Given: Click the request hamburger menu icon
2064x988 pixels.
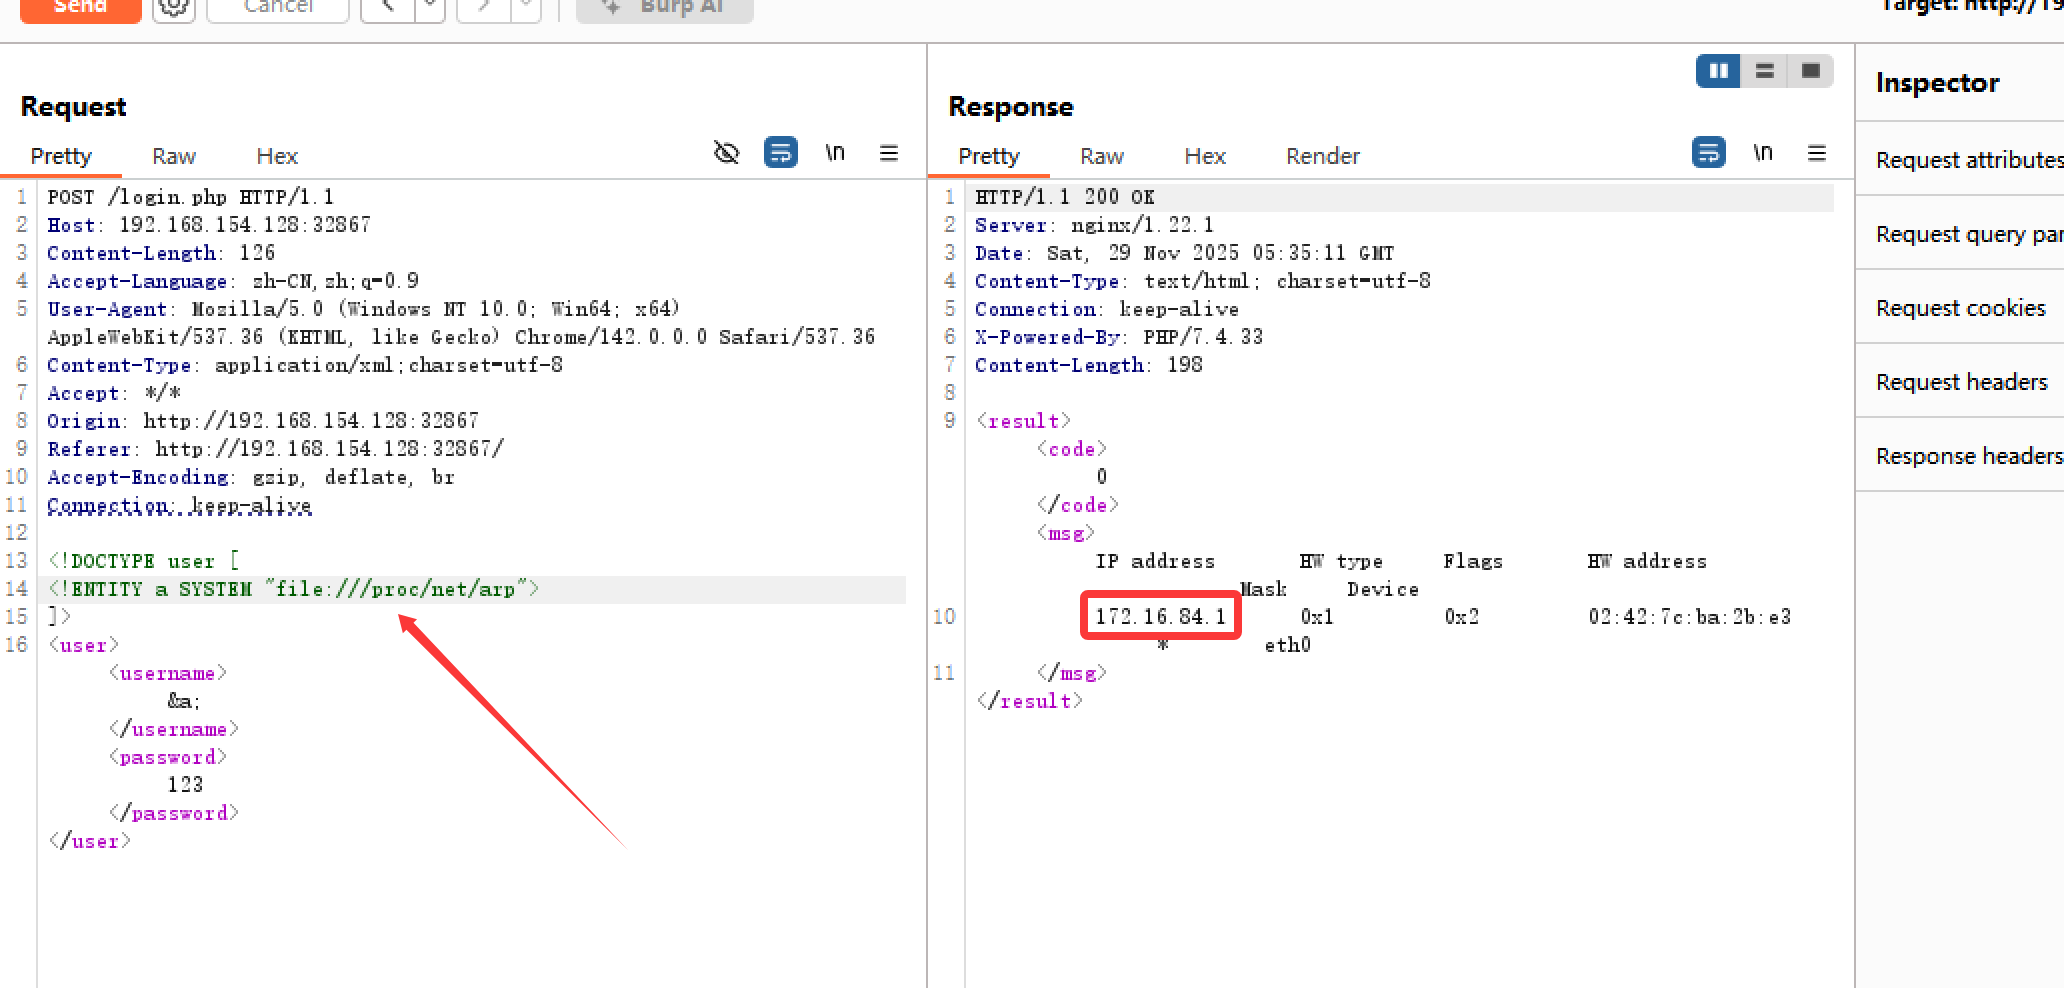Looking at the screenshot, I should 888,153.
